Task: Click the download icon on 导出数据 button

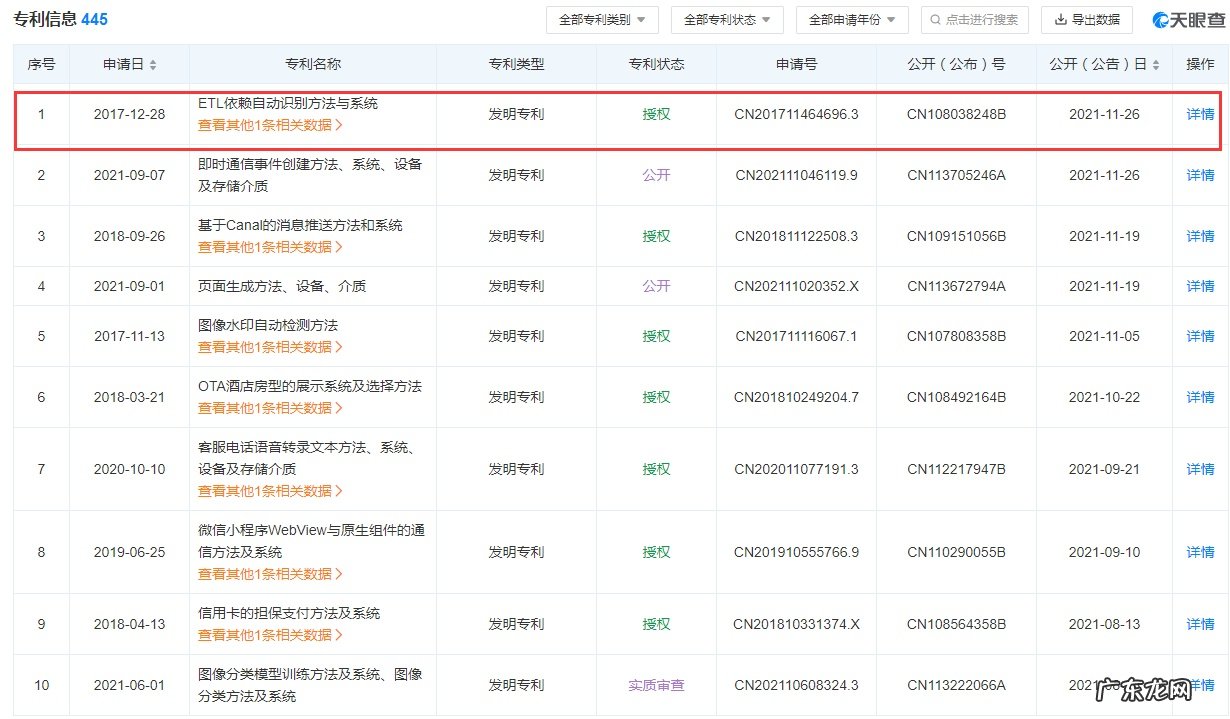Action: [x=1057, y=19]
